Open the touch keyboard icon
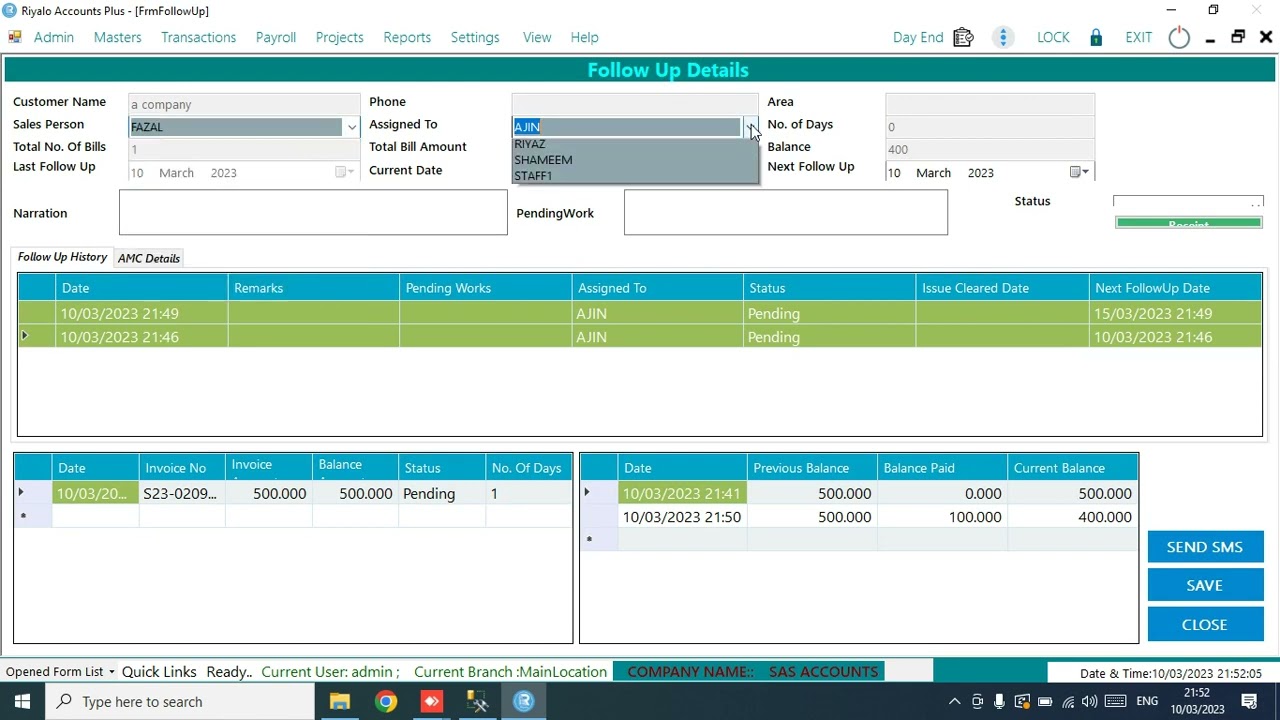This screenshot has height=720, width=1280. coord(1116,702)
